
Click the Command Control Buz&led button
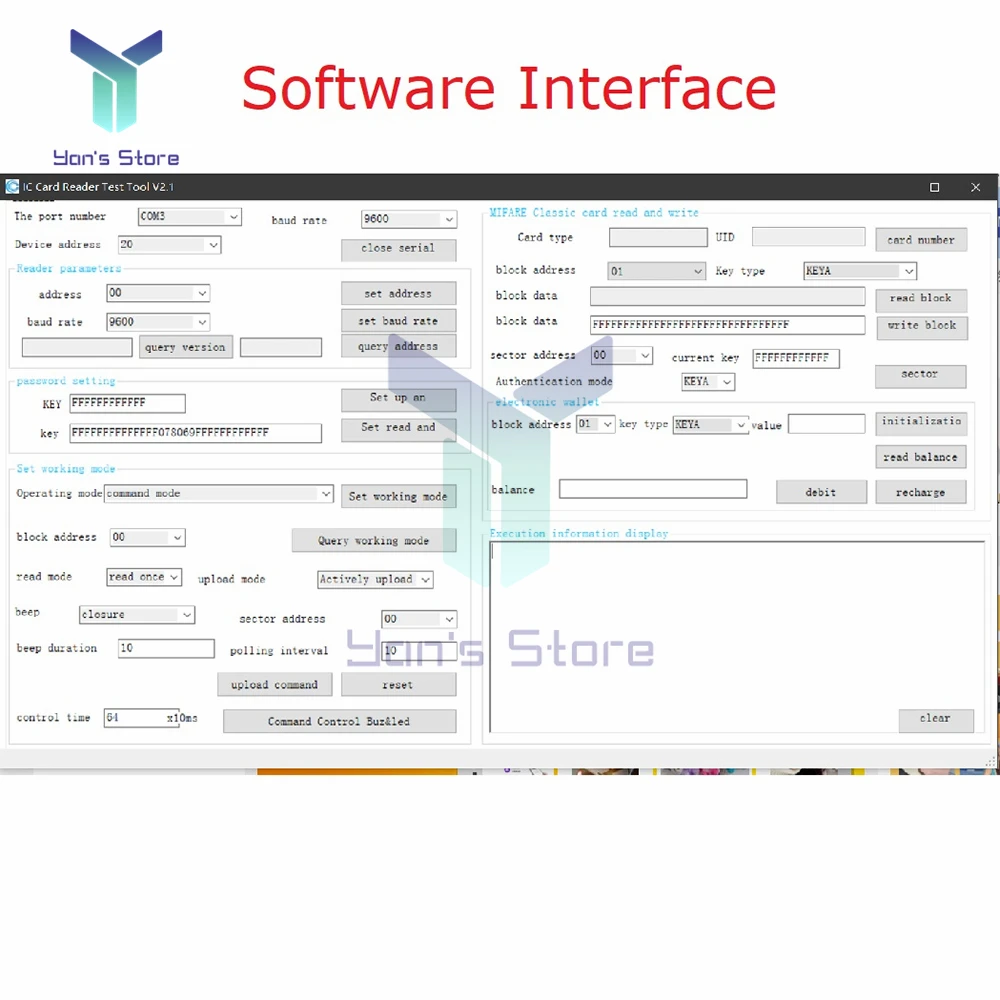(339, 722)
